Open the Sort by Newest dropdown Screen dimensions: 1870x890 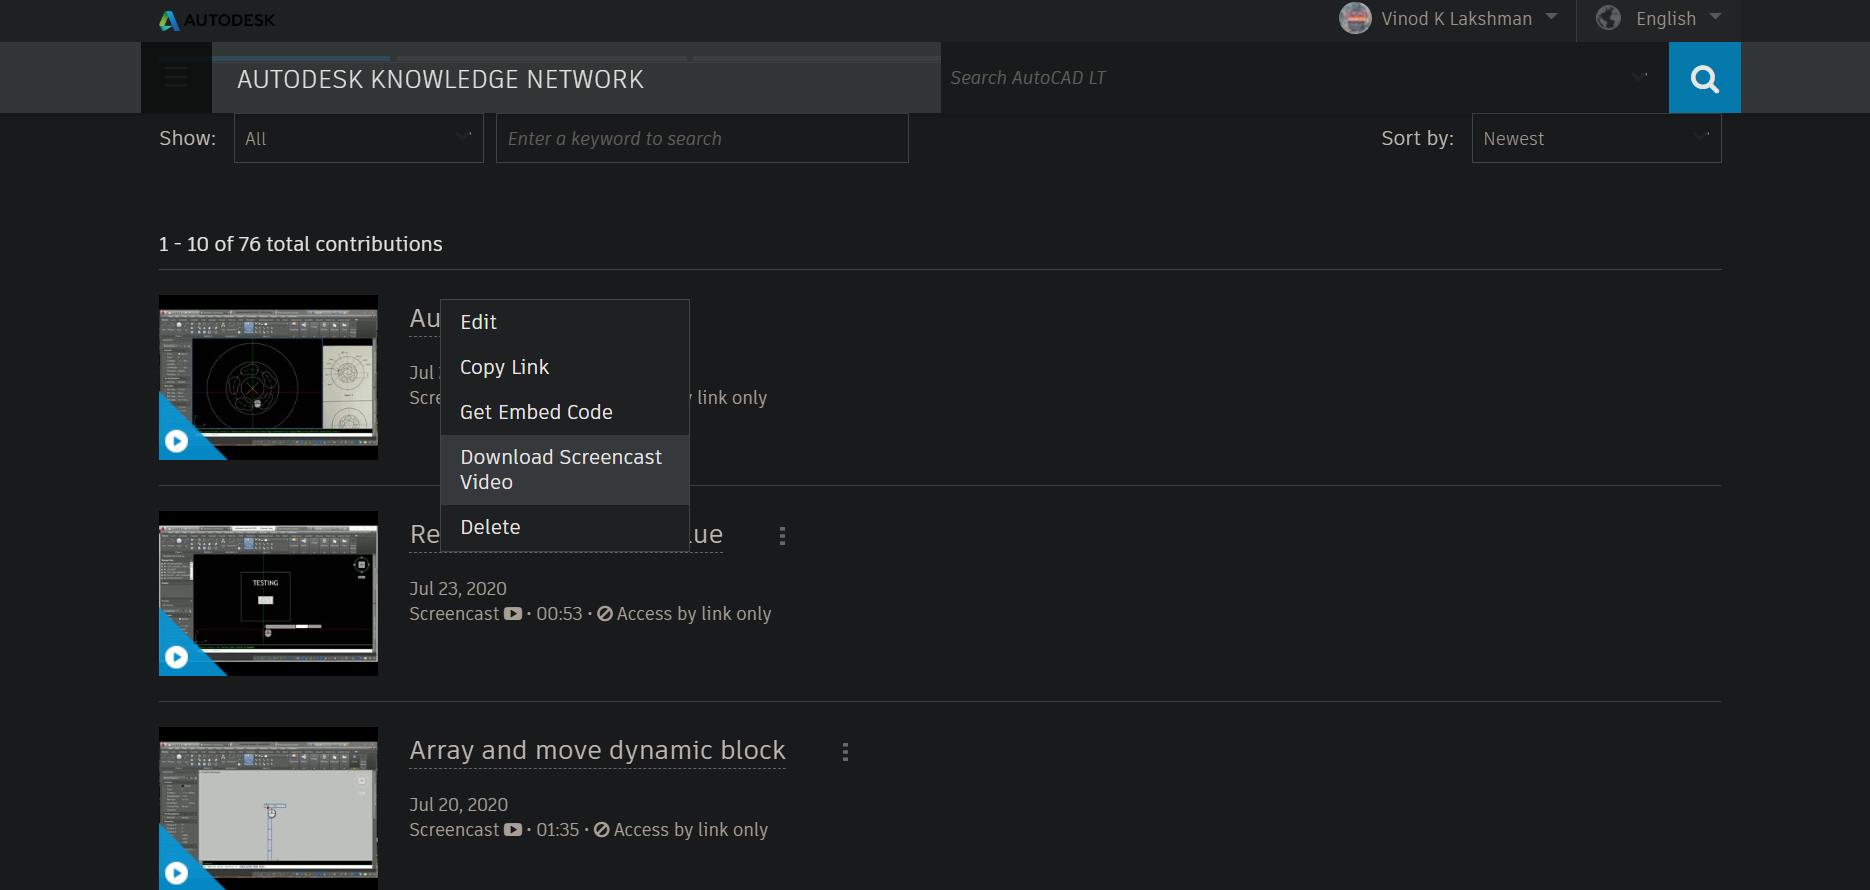tap(1596, 139)
